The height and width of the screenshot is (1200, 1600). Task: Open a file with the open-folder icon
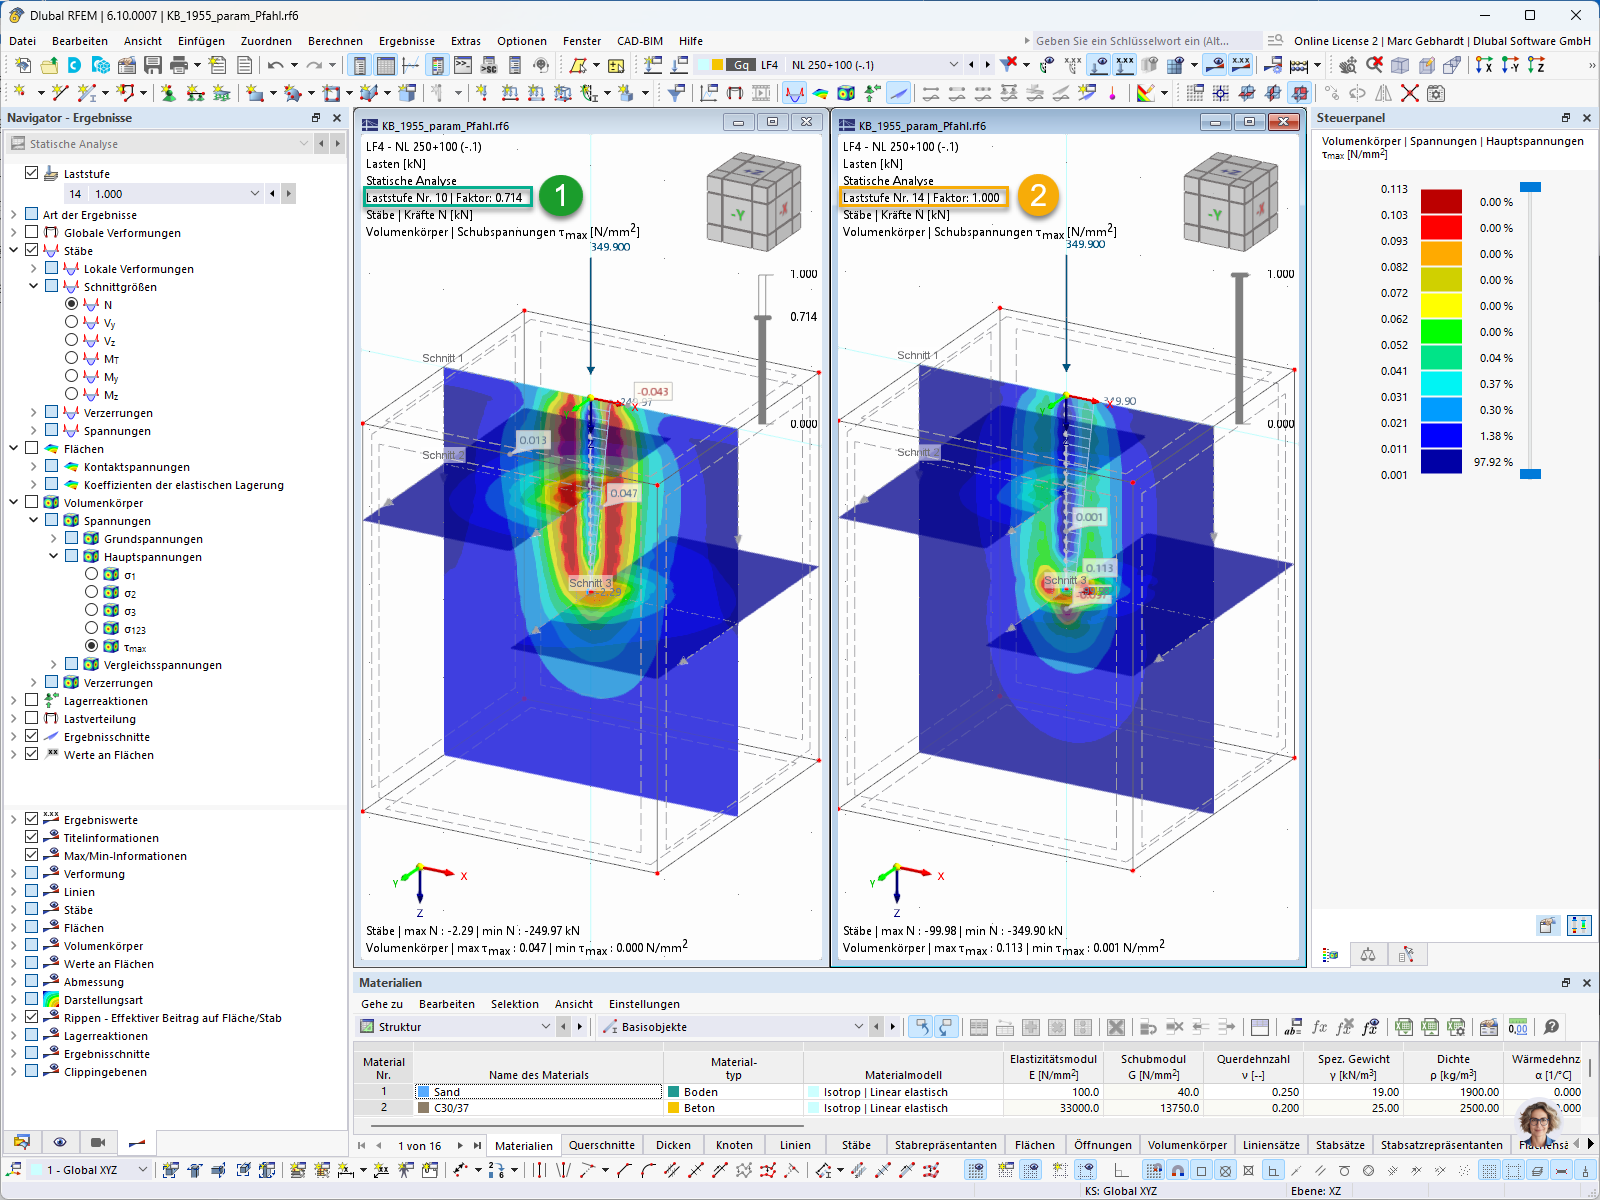point(49,65)
